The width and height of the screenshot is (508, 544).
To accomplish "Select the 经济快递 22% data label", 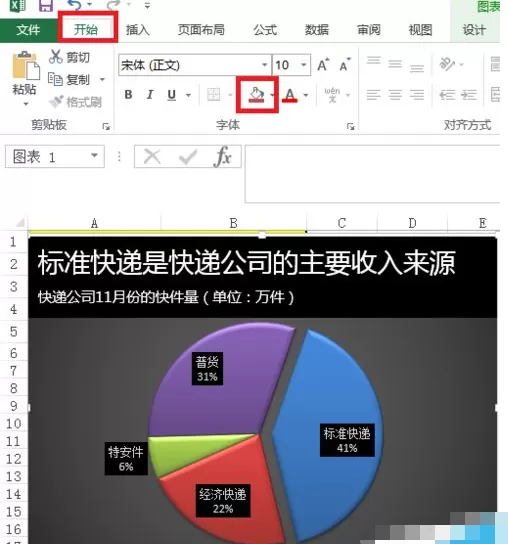I will [223, 501].
